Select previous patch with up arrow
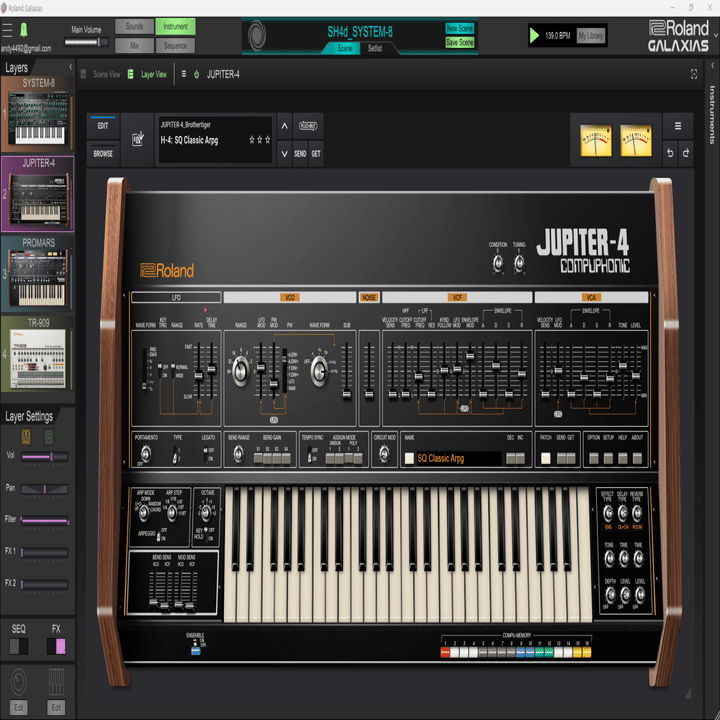Viewport: 720px width, 720px height. point(285,126)
